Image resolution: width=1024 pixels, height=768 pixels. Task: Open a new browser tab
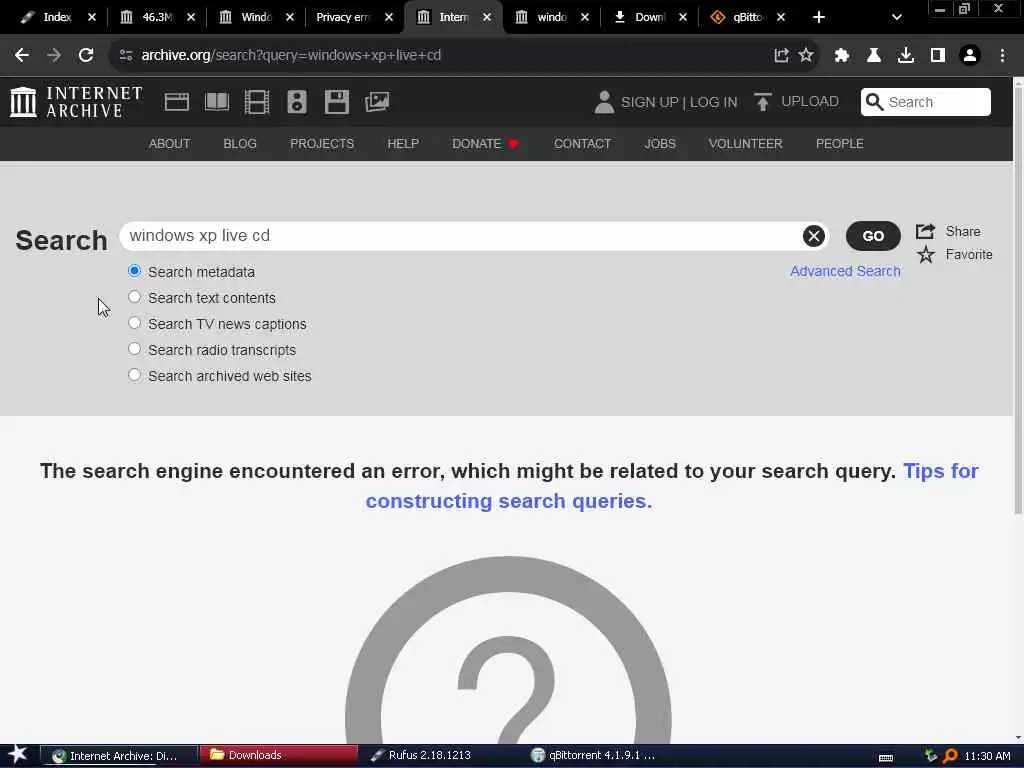(819, 18)
